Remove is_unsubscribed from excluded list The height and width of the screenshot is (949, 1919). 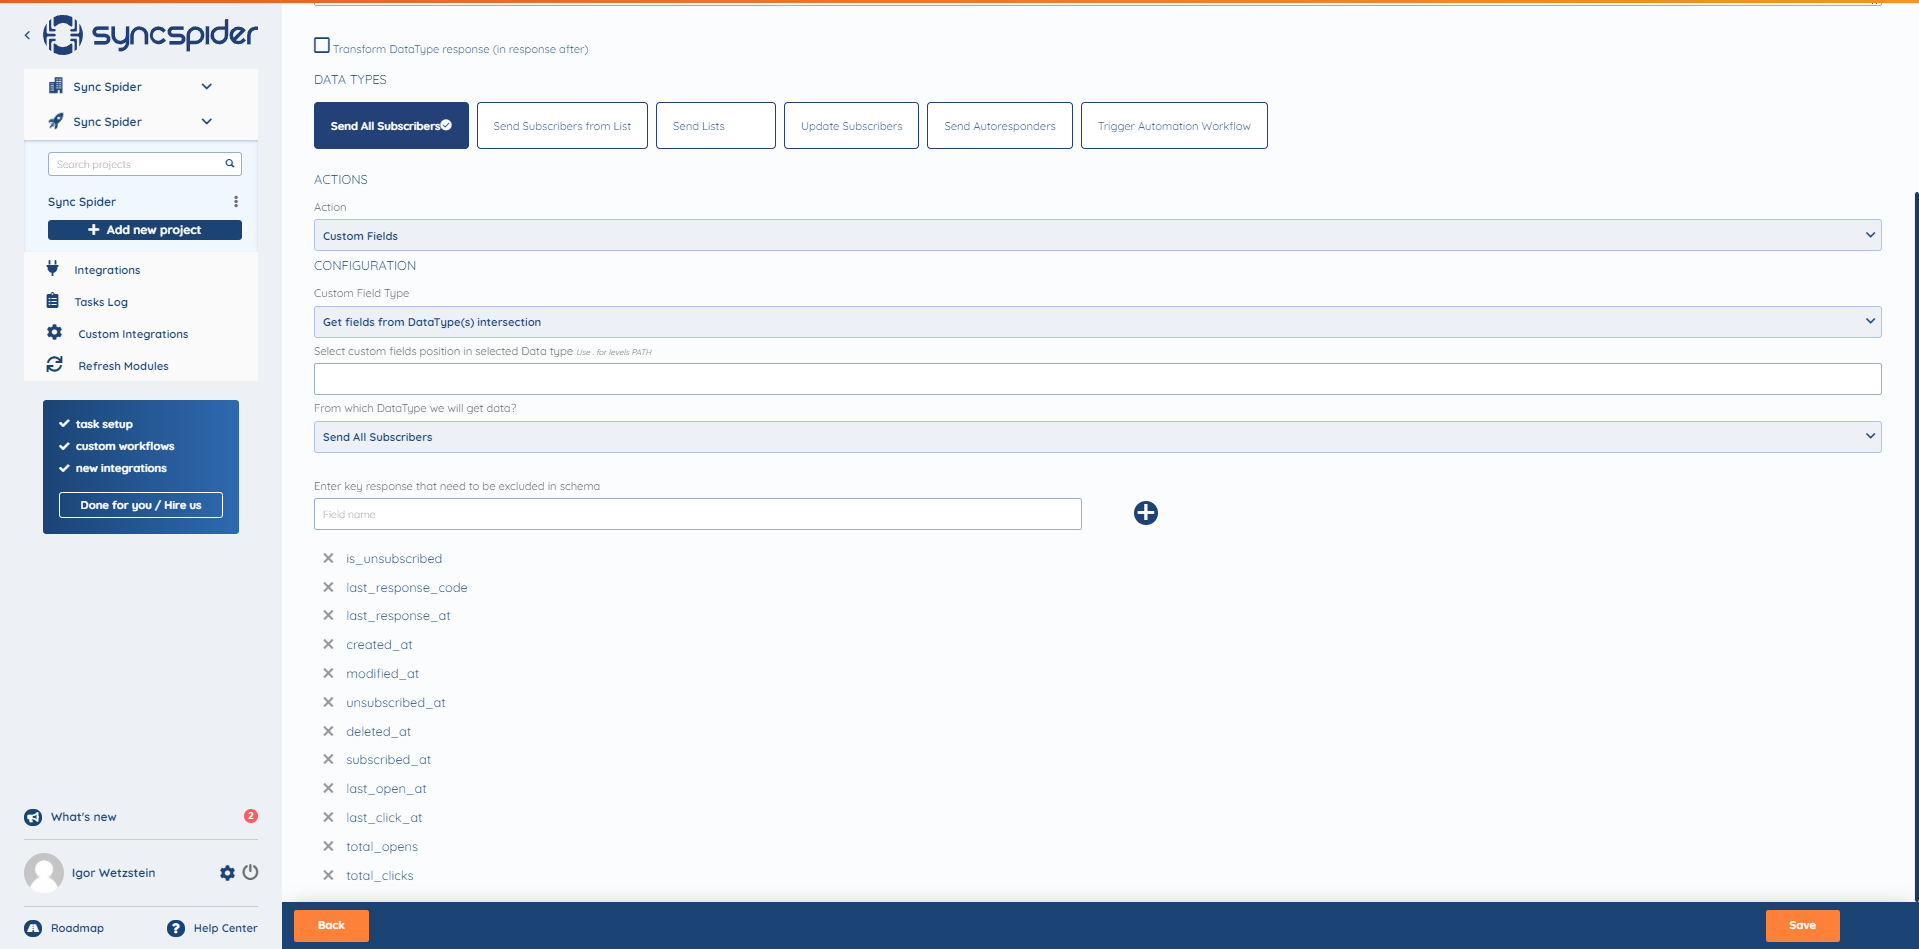[328, 558]
